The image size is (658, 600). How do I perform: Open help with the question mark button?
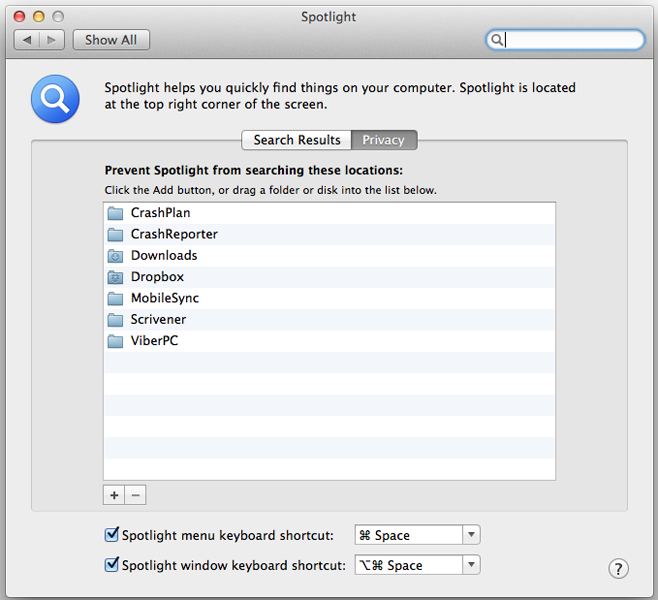click(618, 569)
